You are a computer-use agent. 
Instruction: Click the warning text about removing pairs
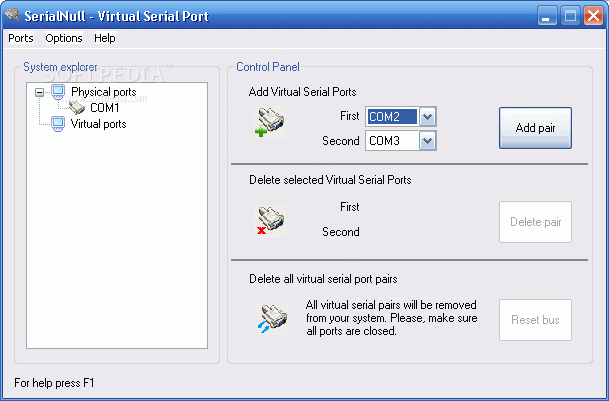(392, 318)
